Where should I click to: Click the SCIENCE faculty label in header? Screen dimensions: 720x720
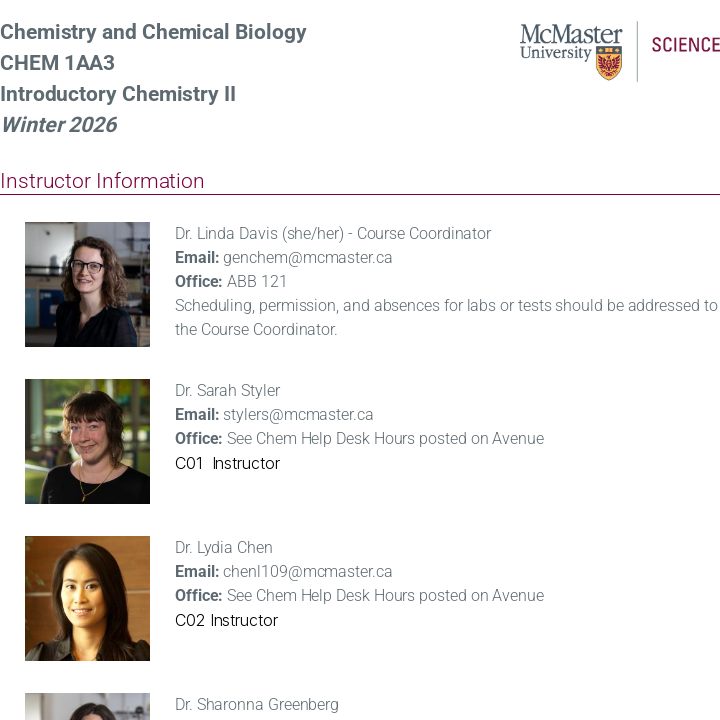click(x=685, y=45)
